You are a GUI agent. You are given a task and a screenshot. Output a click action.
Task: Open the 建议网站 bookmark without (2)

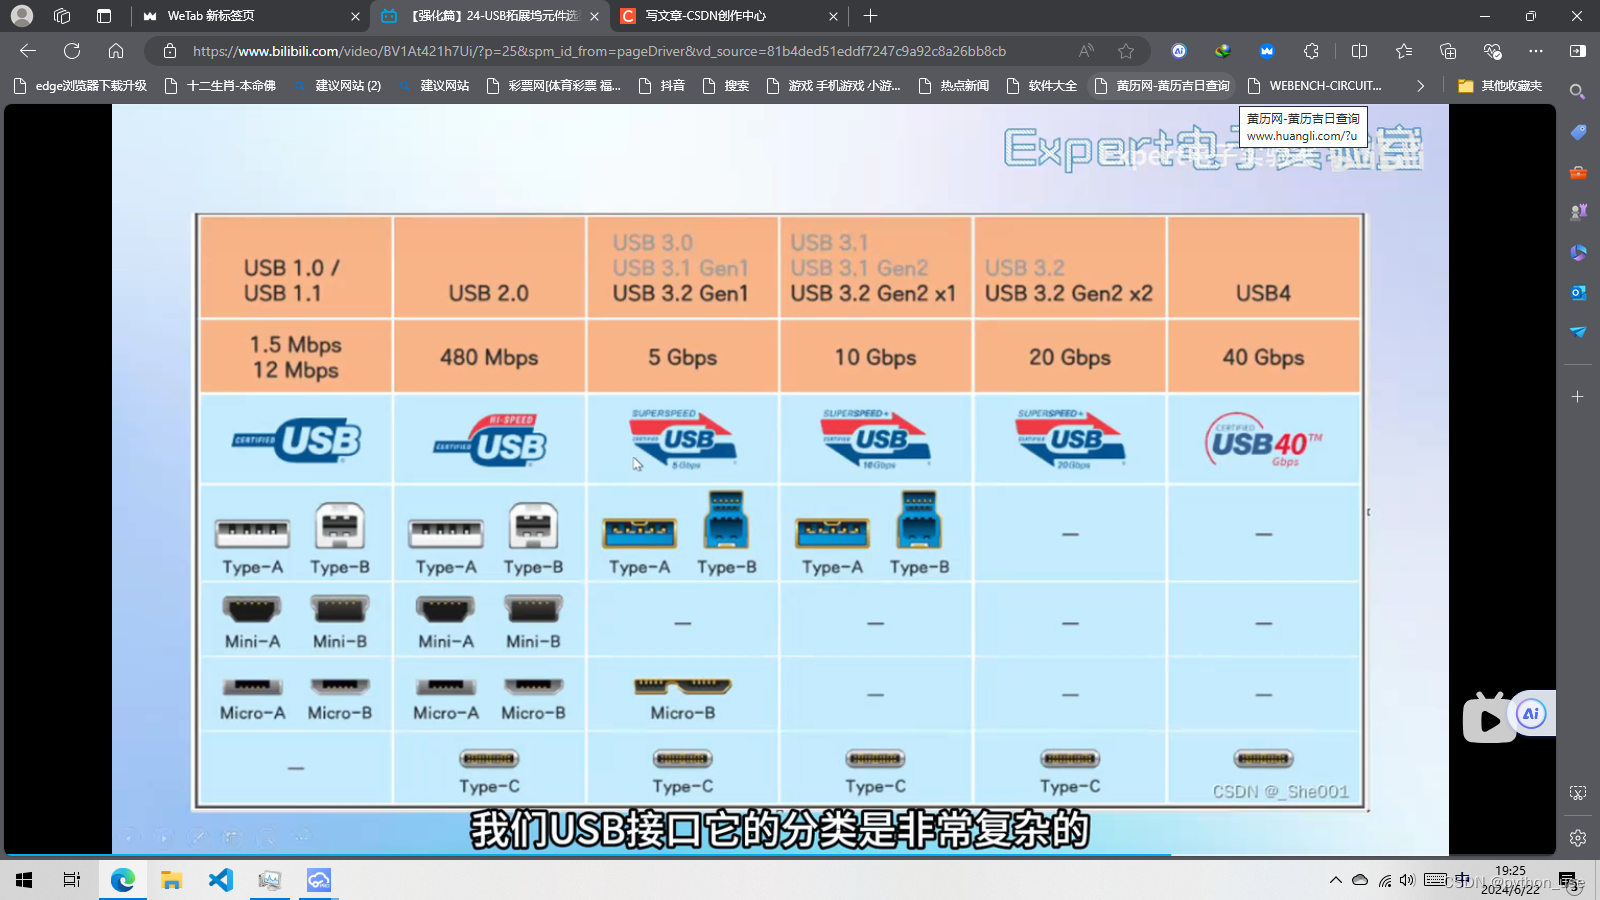click(x=434, y=86)
